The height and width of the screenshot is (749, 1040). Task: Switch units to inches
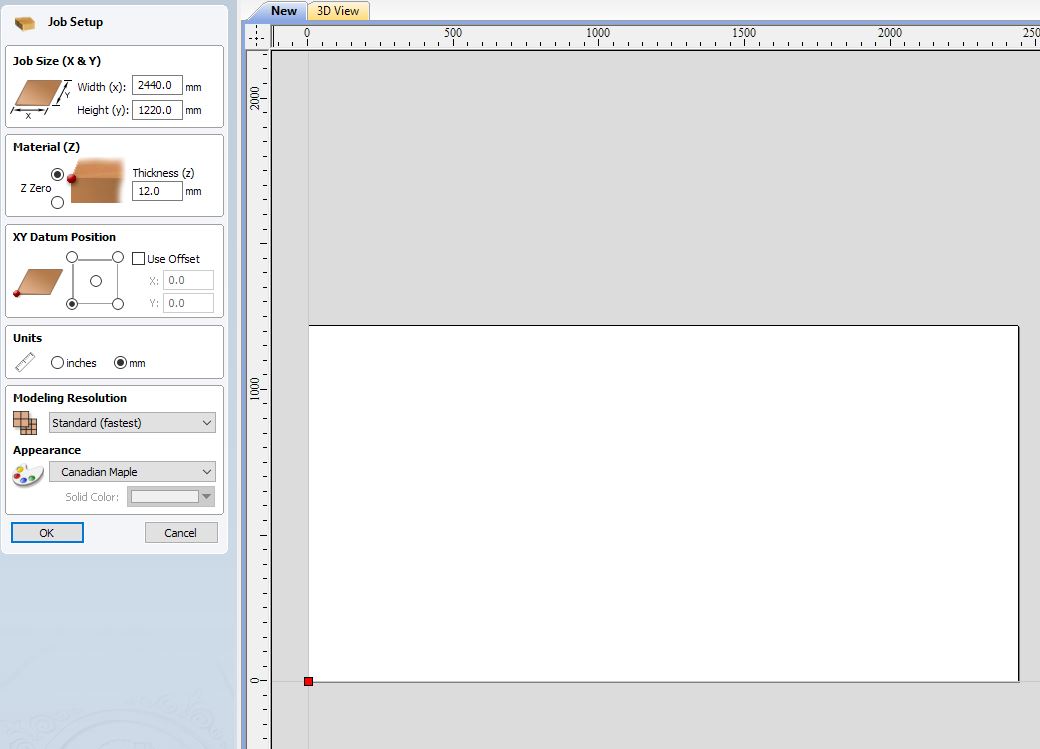tap(58, 363)
